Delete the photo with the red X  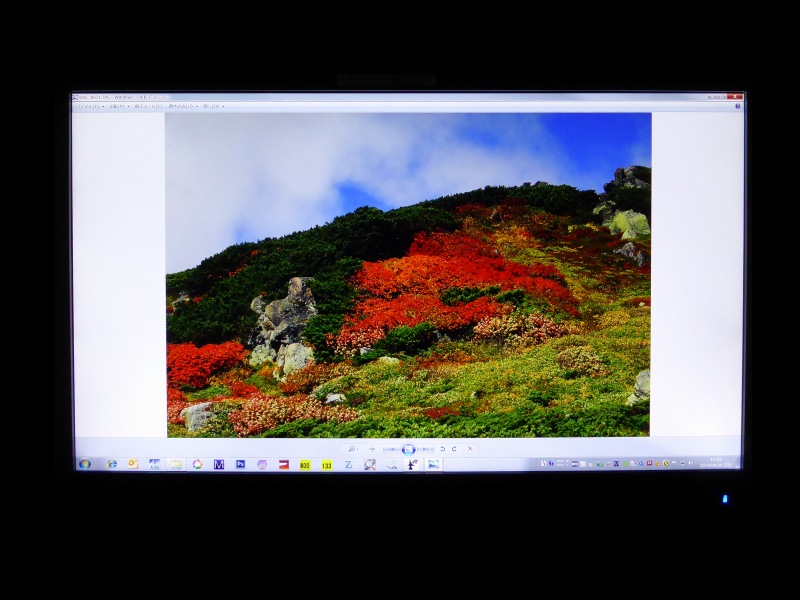[x=470, y=449]
